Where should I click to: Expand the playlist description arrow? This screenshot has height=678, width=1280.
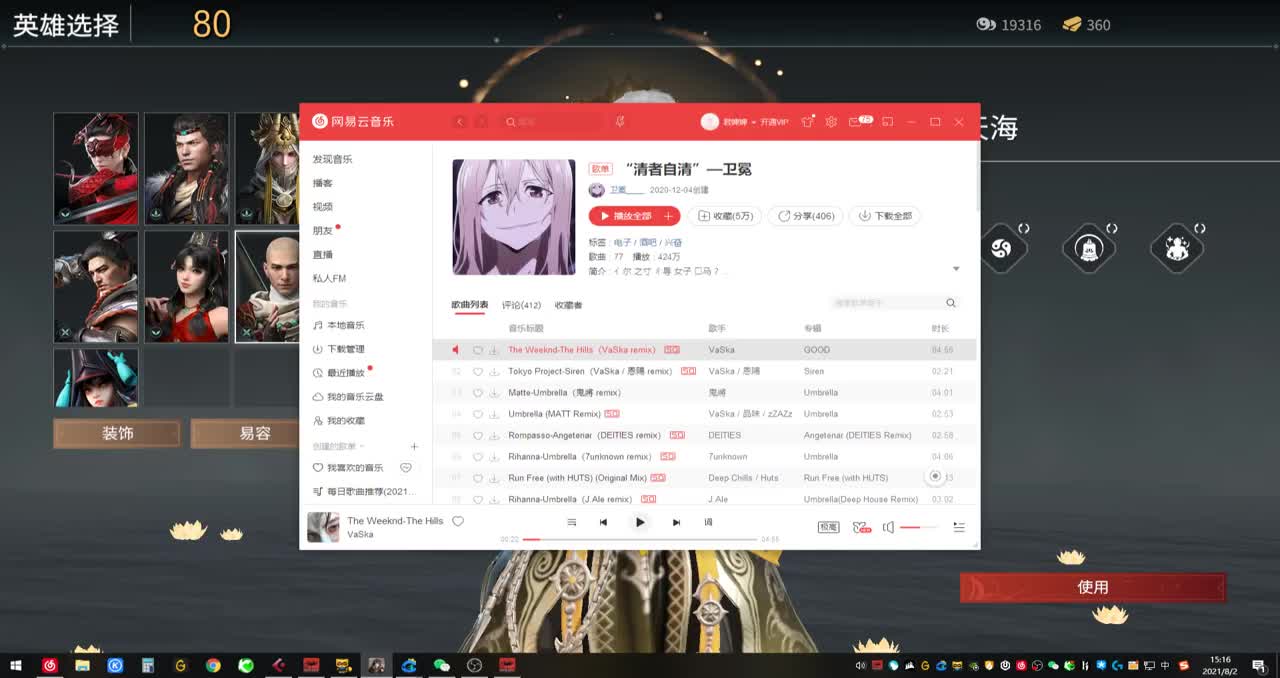coord(956,268)
